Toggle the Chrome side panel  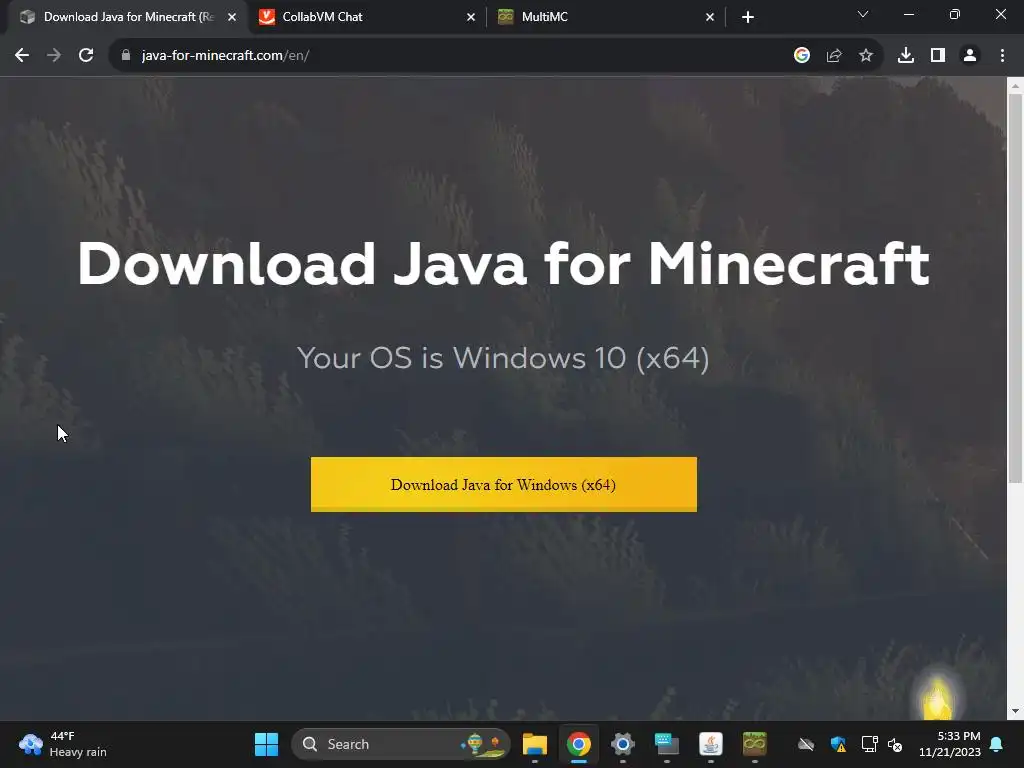point(938,56)
